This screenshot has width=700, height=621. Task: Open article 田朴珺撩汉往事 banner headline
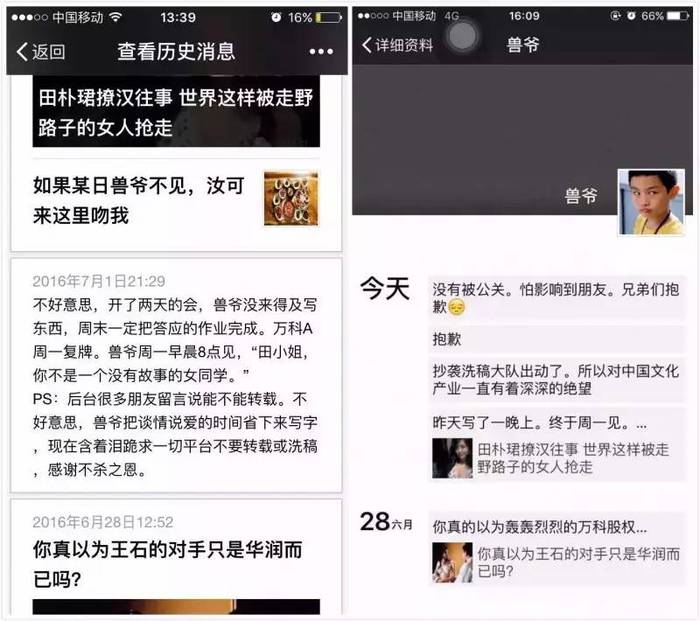point(176,112)
